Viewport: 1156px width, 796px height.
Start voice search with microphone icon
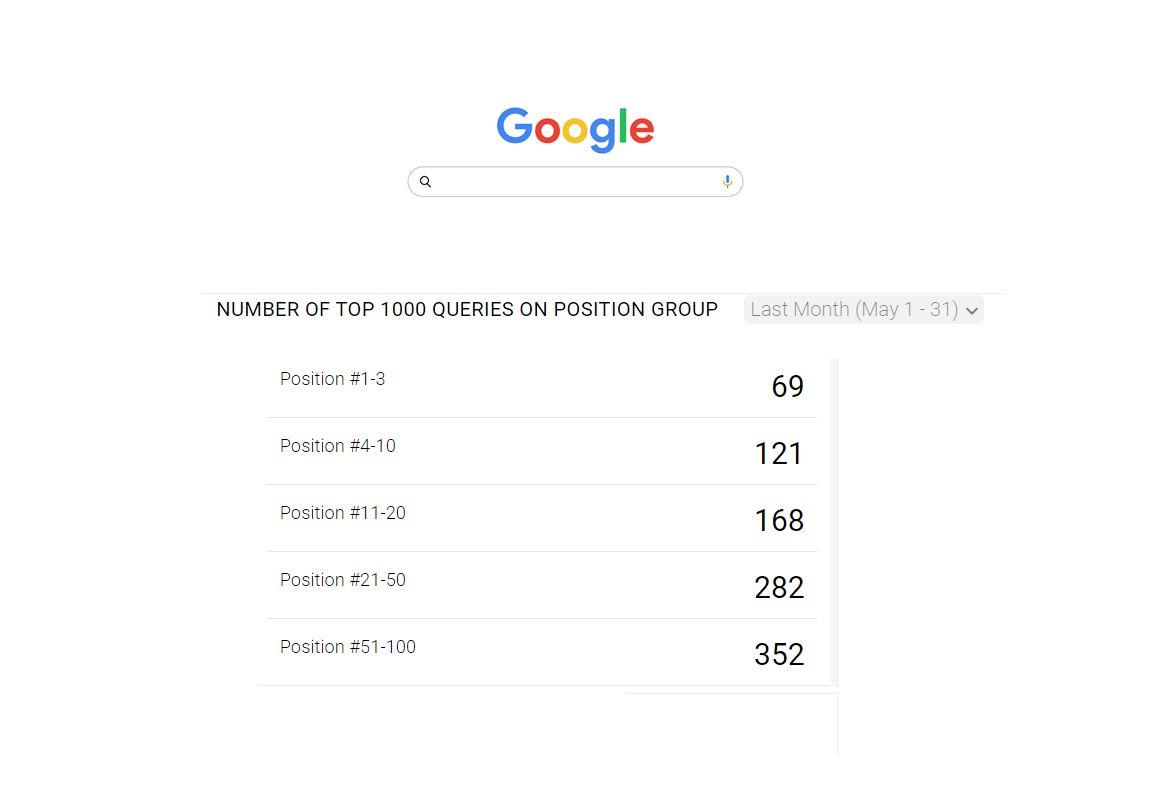[x=727, y=182]
